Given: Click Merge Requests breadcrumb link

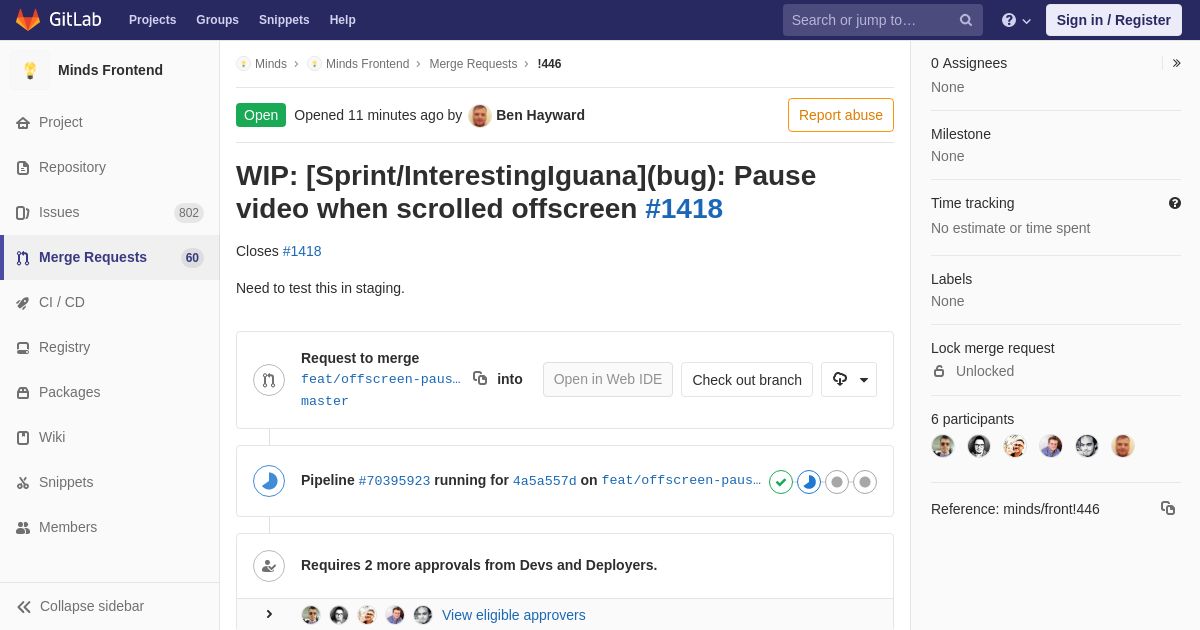Looking at the screenshot, I should coord(473,64).
